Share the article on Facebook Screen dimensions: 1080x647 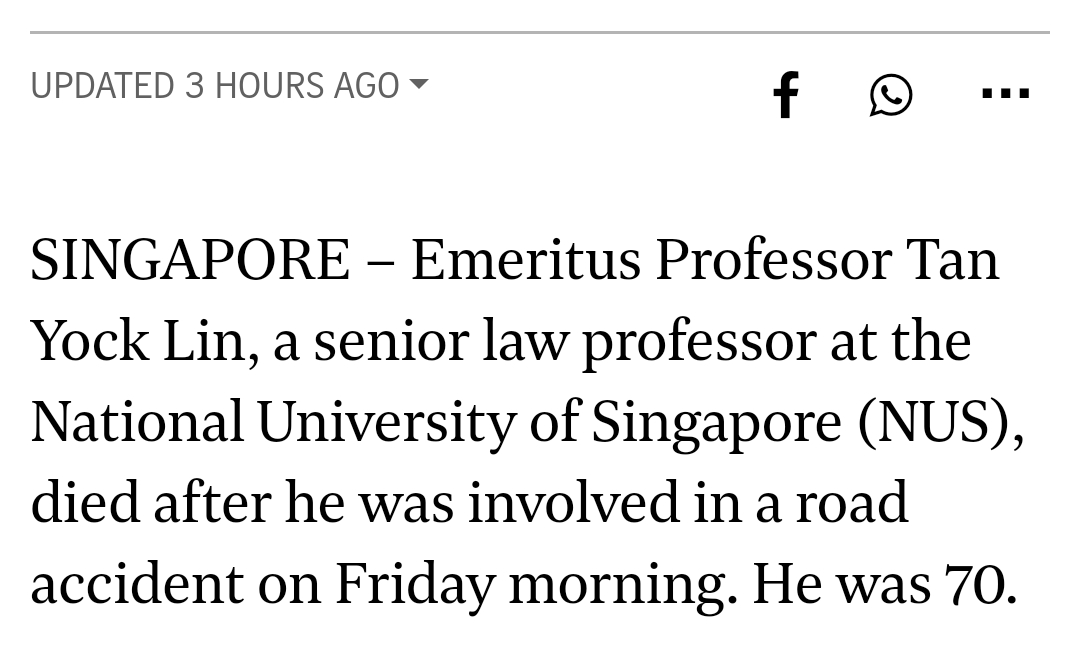click(x=787, y=95)
